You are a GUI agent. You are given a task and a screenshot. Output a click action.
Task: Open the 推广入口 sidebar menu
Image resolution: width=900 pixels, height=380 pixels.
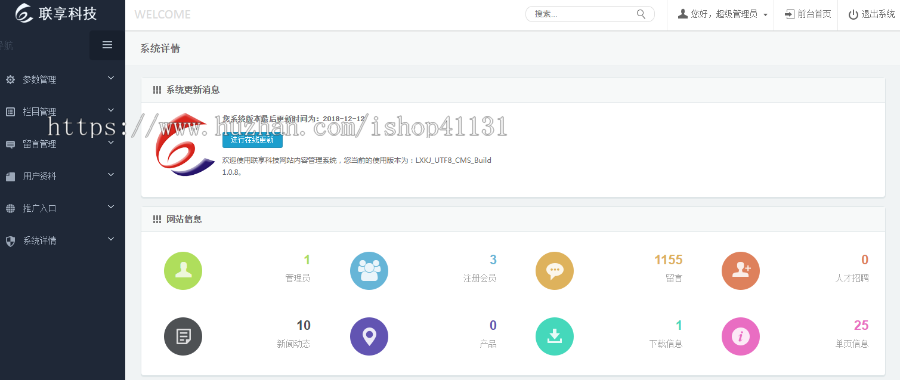click(x=62, y=208)
